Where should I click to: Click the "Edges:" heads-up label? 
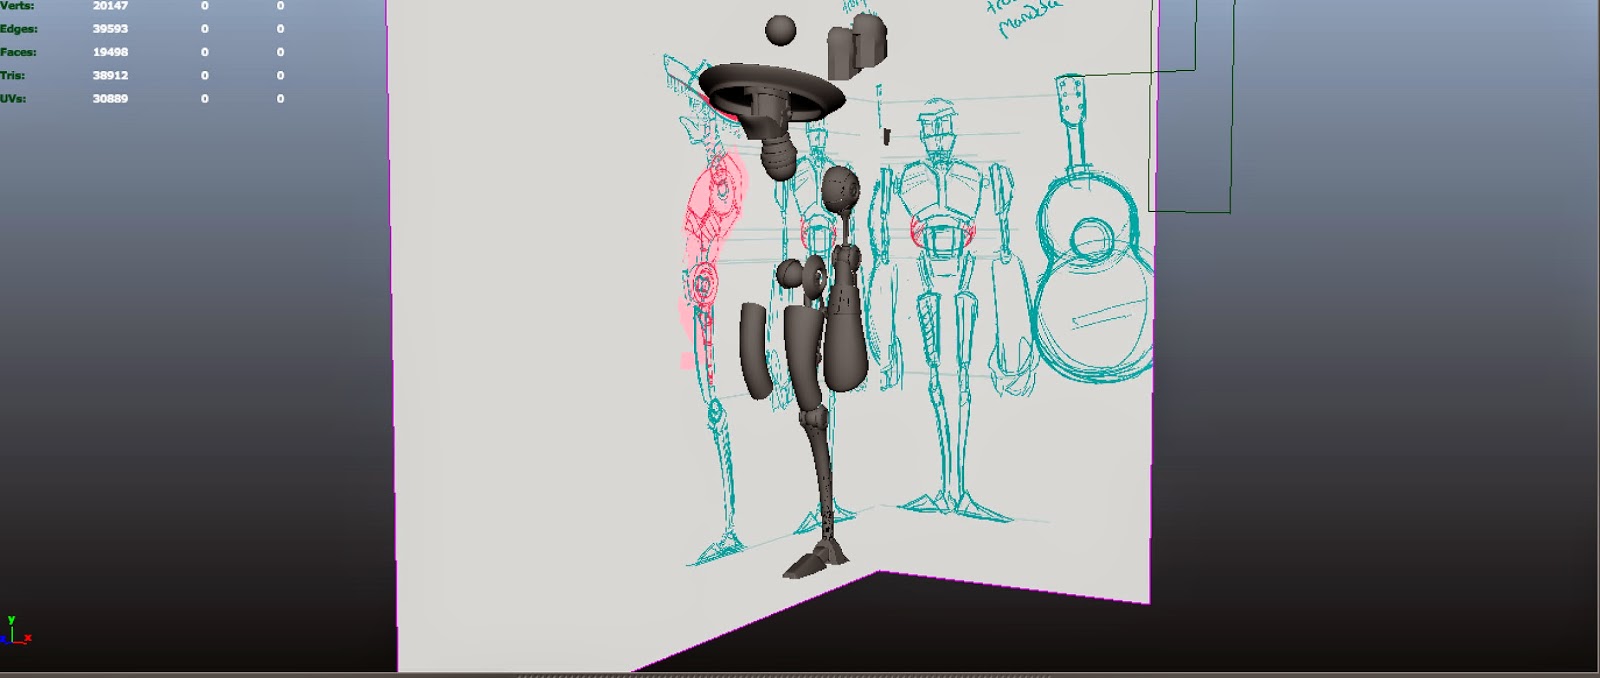point(19,29)
